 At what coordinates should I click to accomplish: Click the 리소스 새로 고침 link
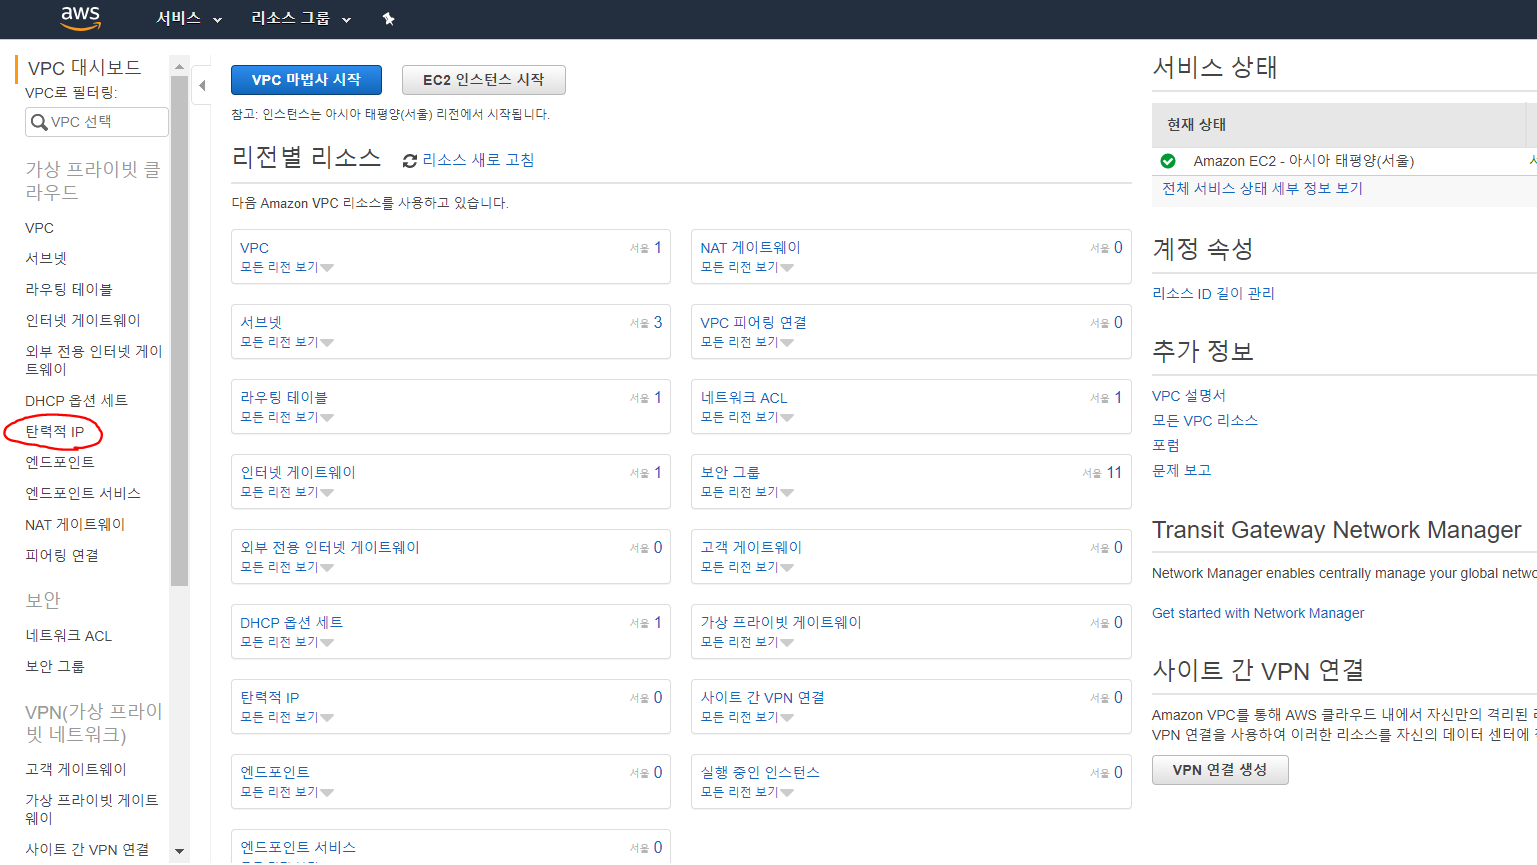coord(478,160)
